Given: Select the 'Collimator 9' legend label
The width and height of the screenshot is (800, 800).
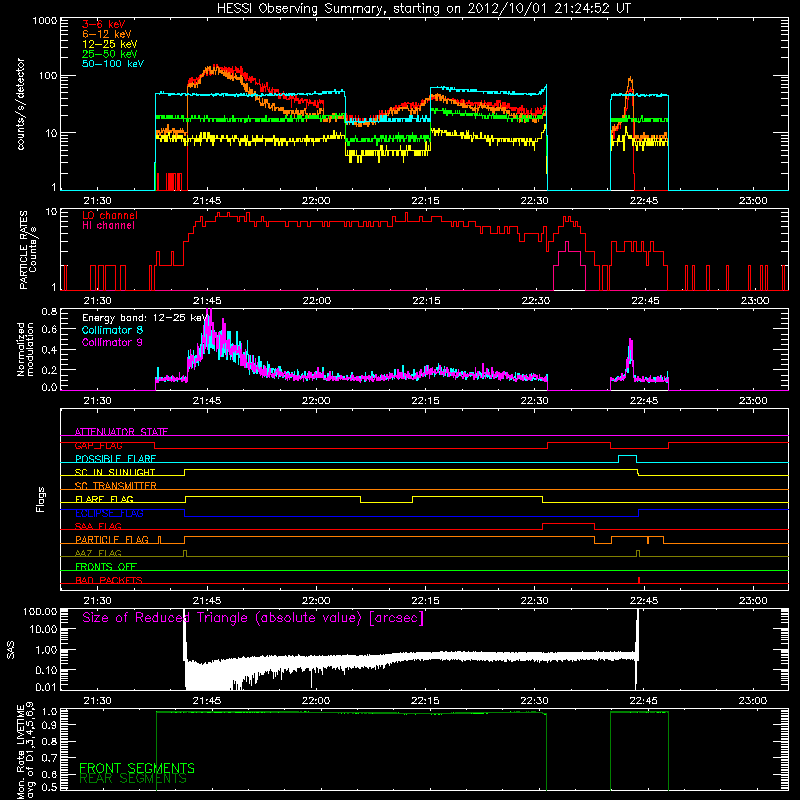Looking at the screenshot, I should [x=112, y=342].
